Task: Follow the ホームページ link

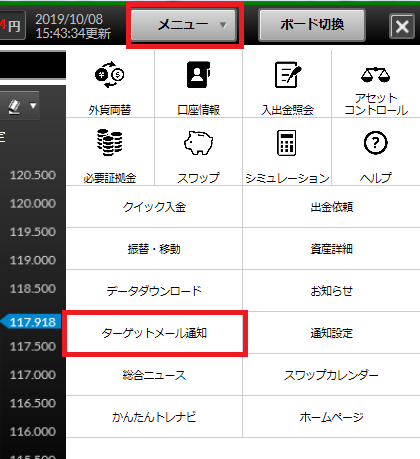Action: 332,417
